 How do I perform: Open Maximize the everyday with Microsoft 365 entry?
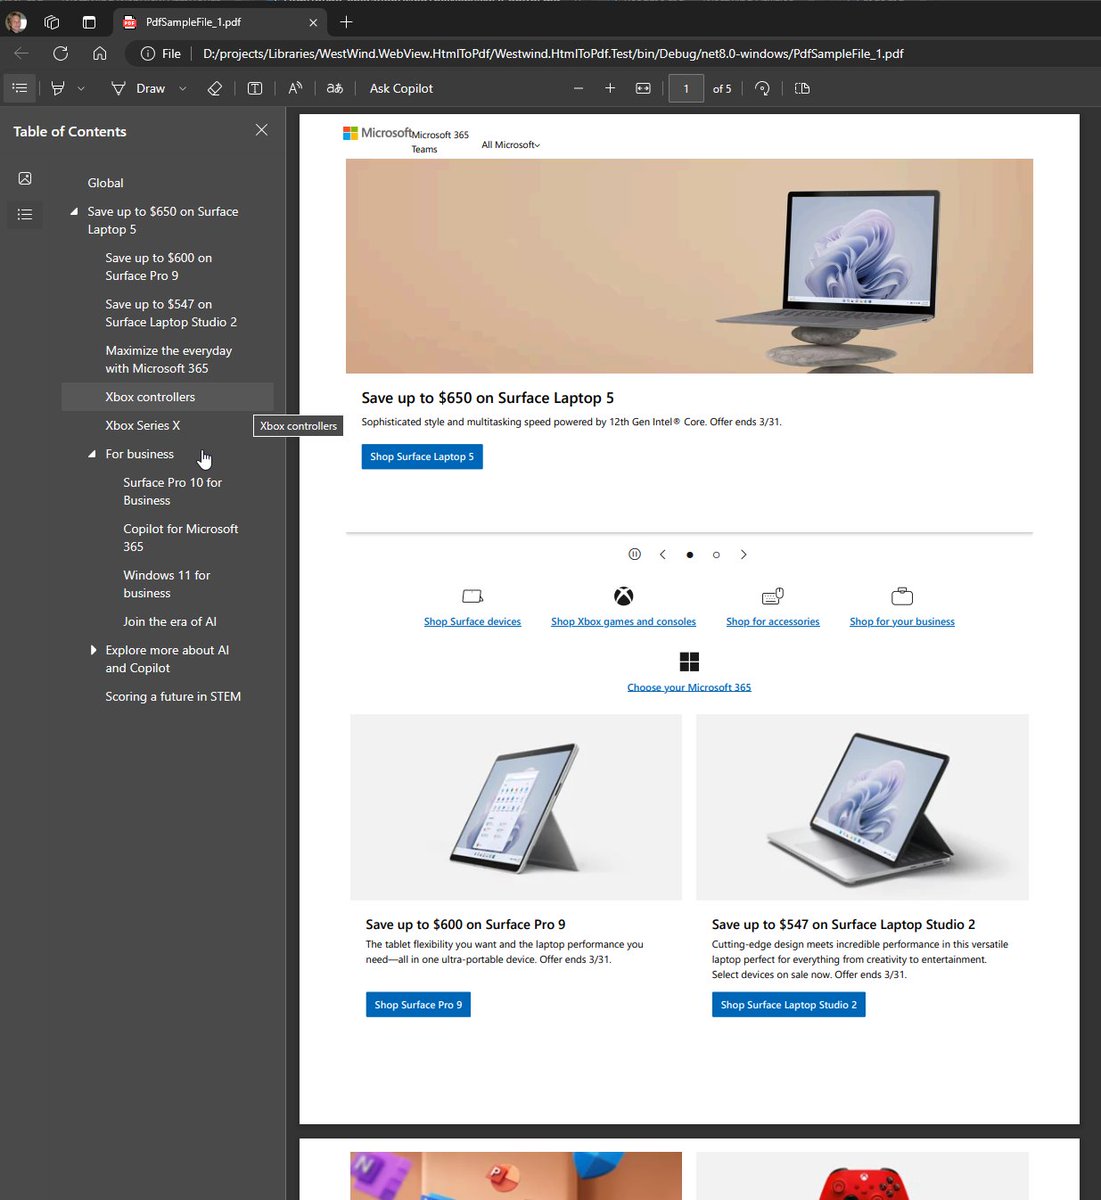[169, 359]
